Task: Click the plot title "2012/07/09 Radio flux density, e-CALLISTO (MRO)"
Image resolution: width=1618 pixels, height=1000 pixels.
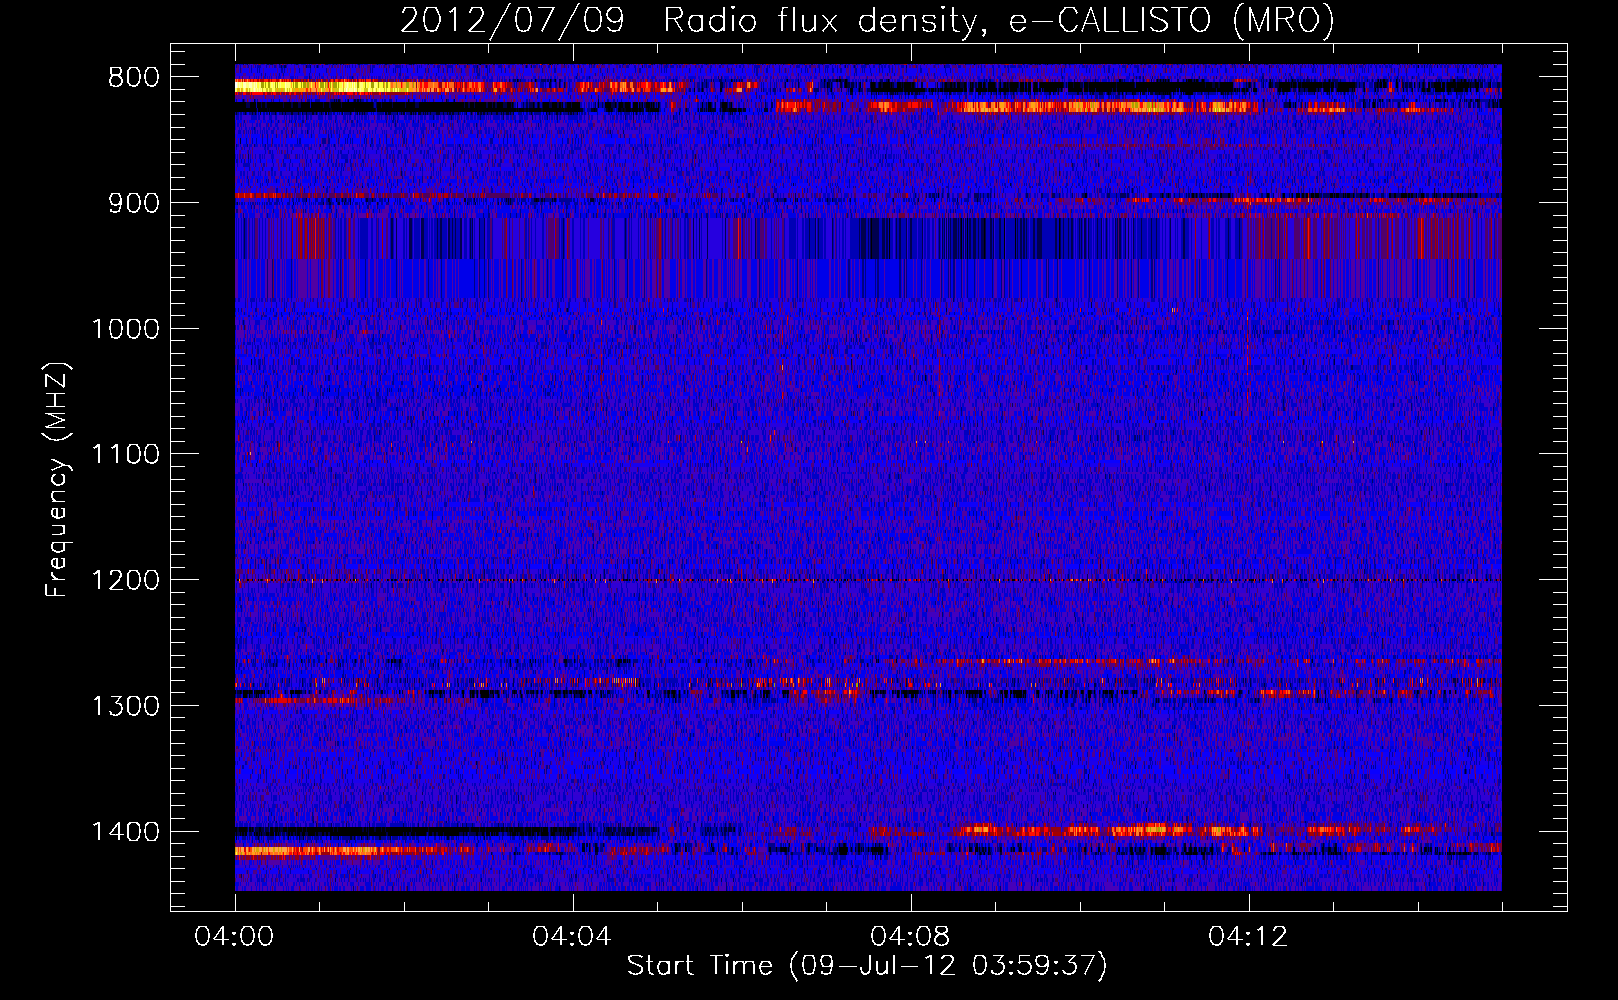Action: (867, 20)
